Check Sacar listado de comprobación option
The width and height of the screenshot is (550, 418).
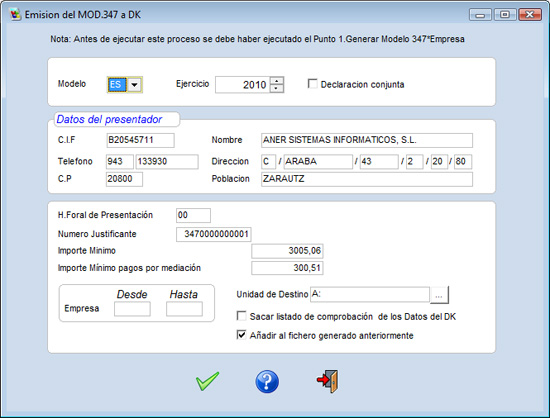point(241,316)
